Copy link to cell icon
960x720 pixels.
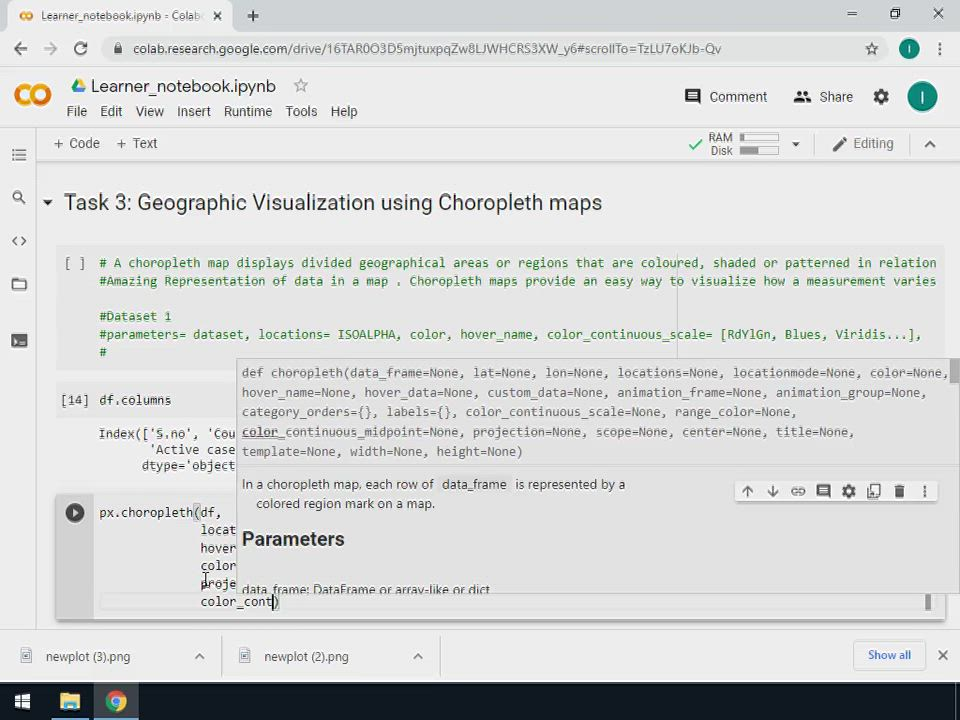coord(798,491)
